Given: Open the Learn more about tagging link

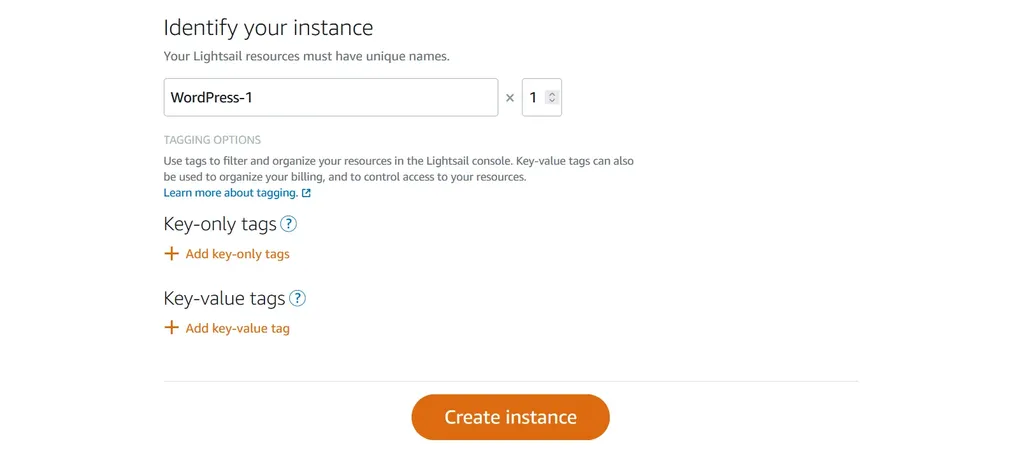Looking at the screenshot, I should pos(231,193).
